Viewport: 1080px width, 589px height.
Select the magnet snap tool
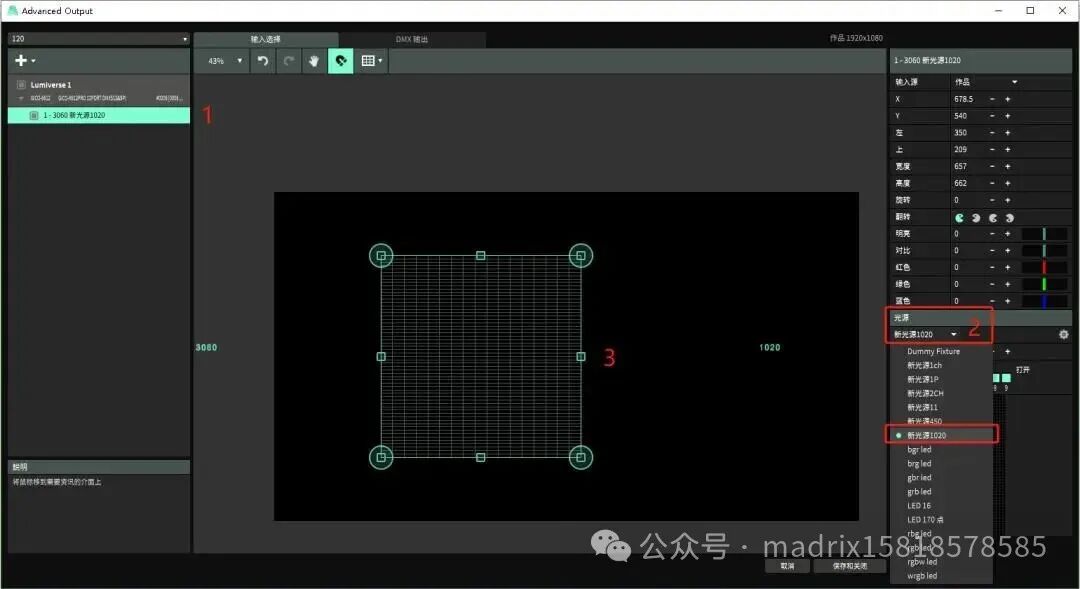(340, 60)
